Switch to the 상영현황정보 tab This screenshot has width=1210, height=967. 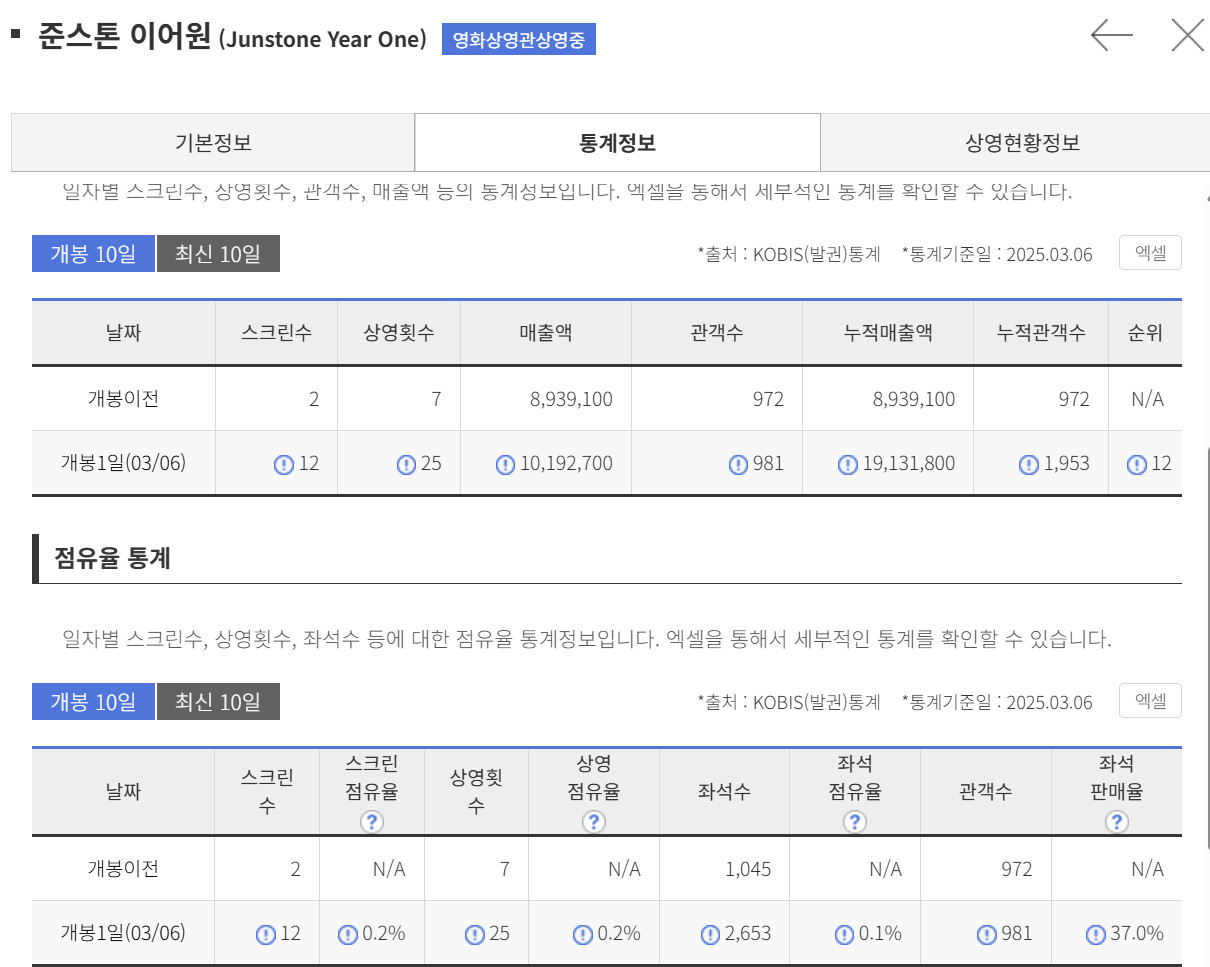coord(1022,143)
